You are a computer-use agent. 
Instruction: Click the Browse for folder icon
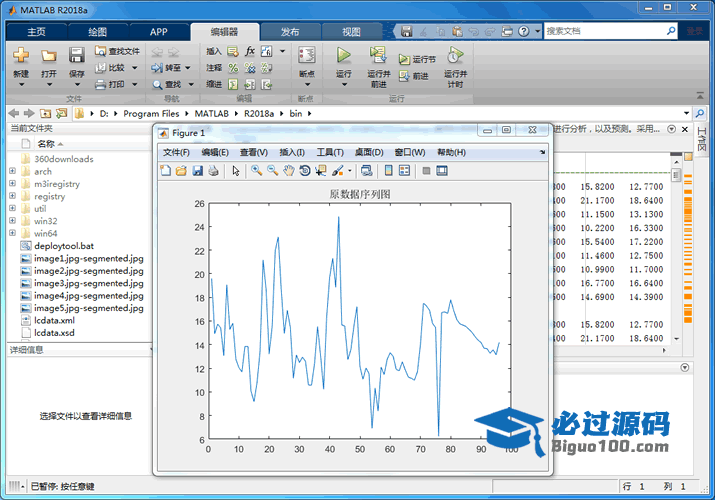tap(61, 113)
